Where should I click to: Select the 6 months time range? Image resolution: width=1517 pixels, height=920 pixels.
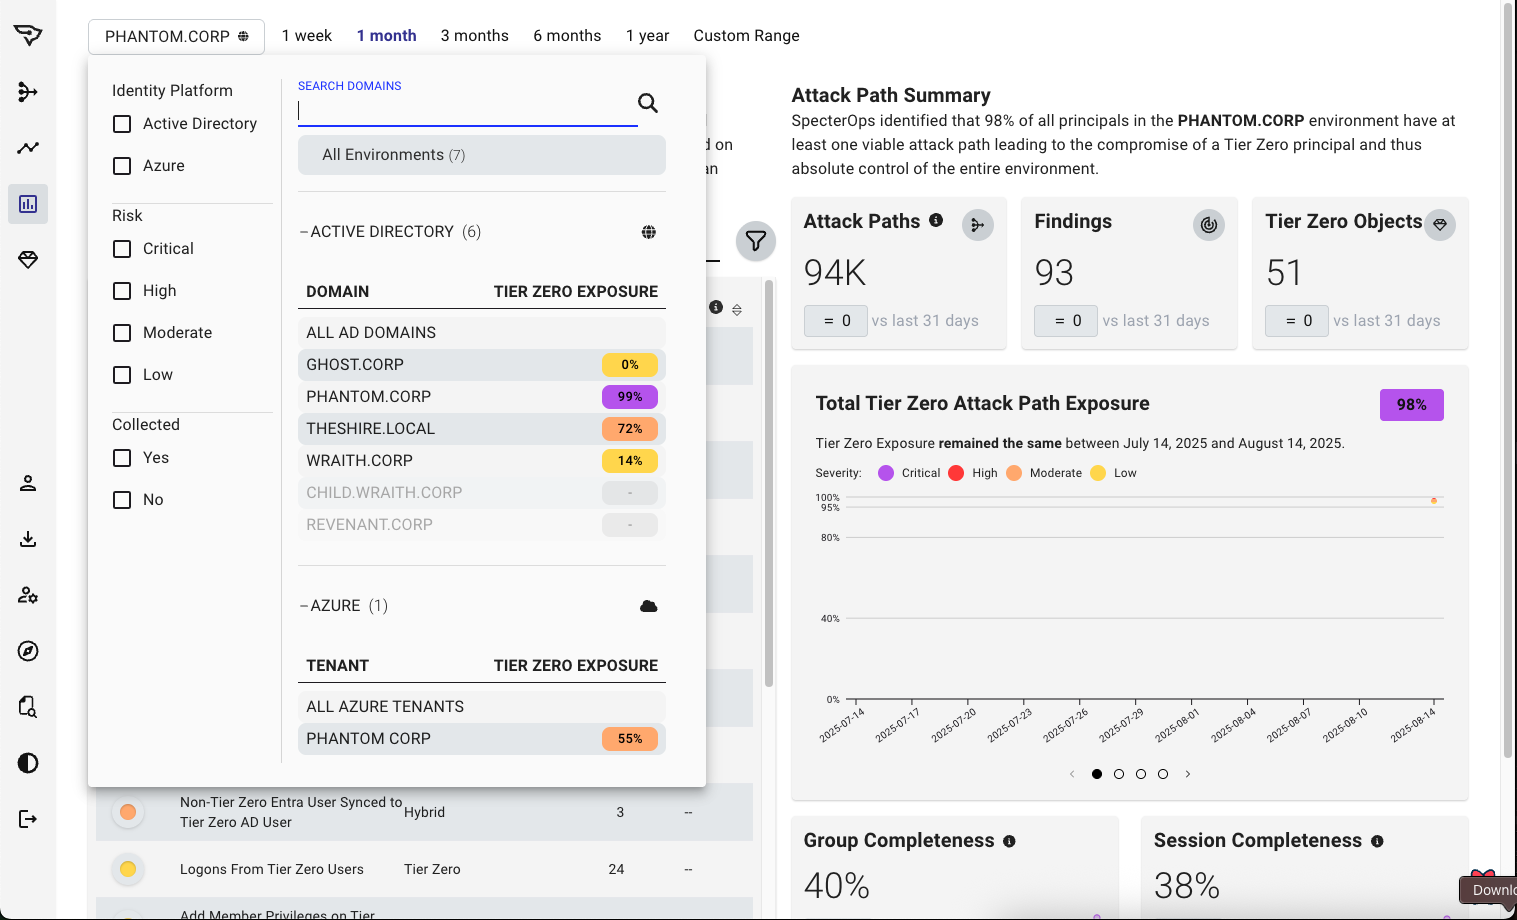tap(567, 36)
